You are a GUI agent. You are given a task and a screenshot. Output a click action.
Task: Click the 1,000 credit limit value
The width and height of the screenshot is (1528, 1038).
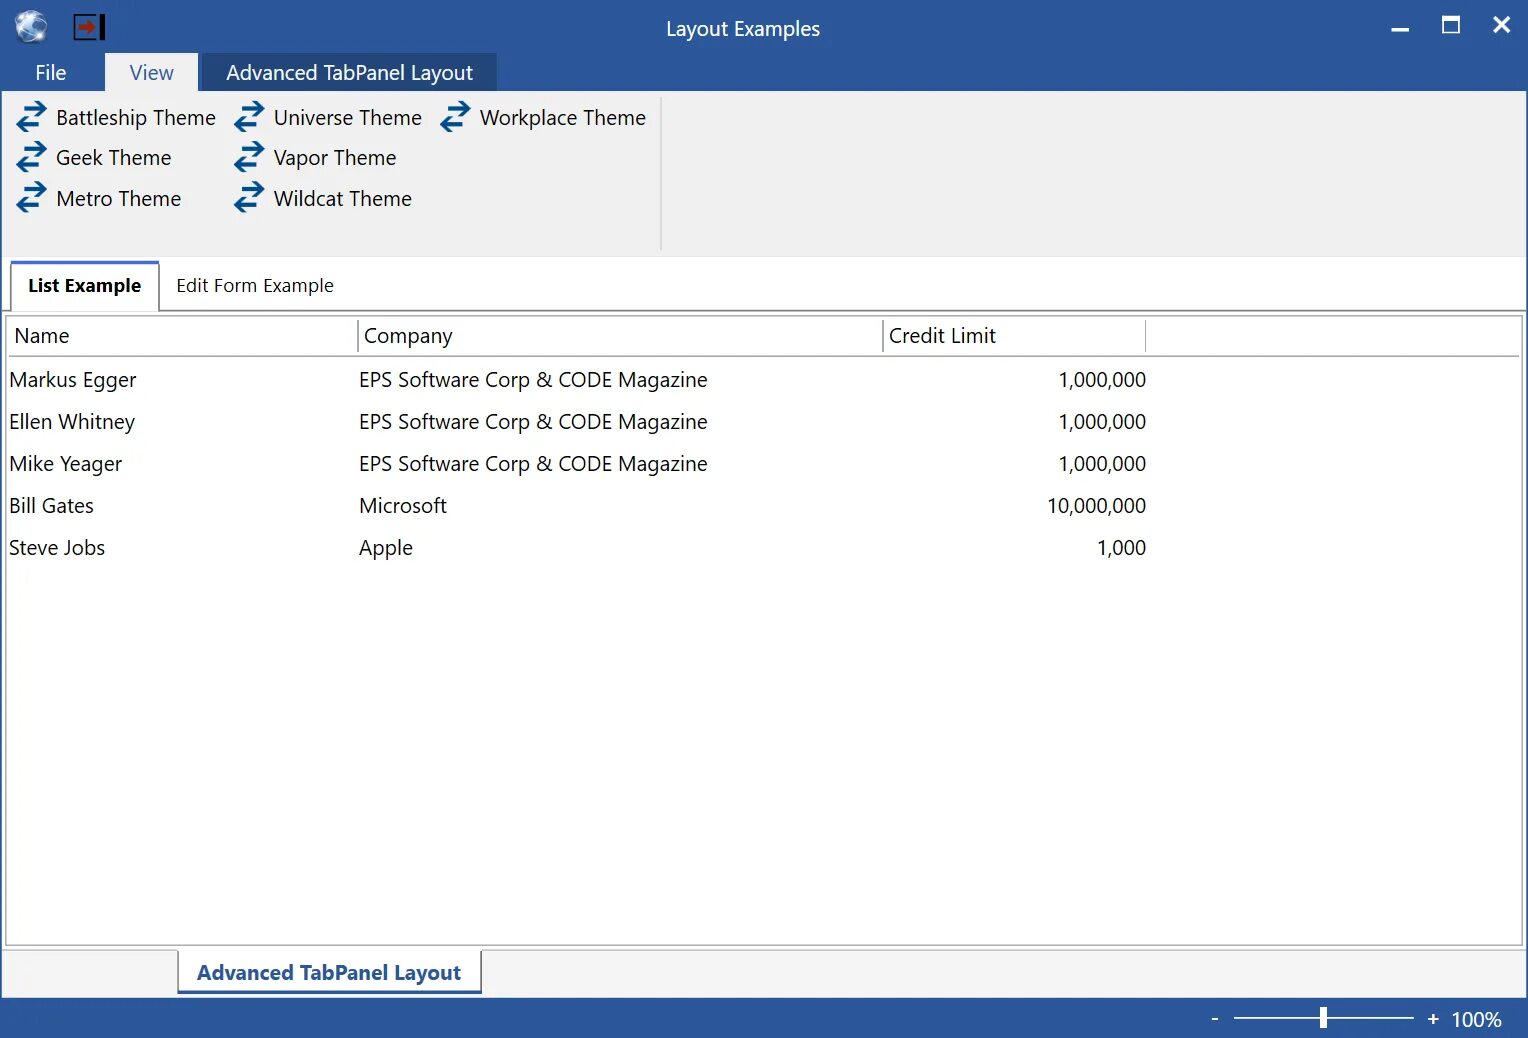pos(1121,548)
